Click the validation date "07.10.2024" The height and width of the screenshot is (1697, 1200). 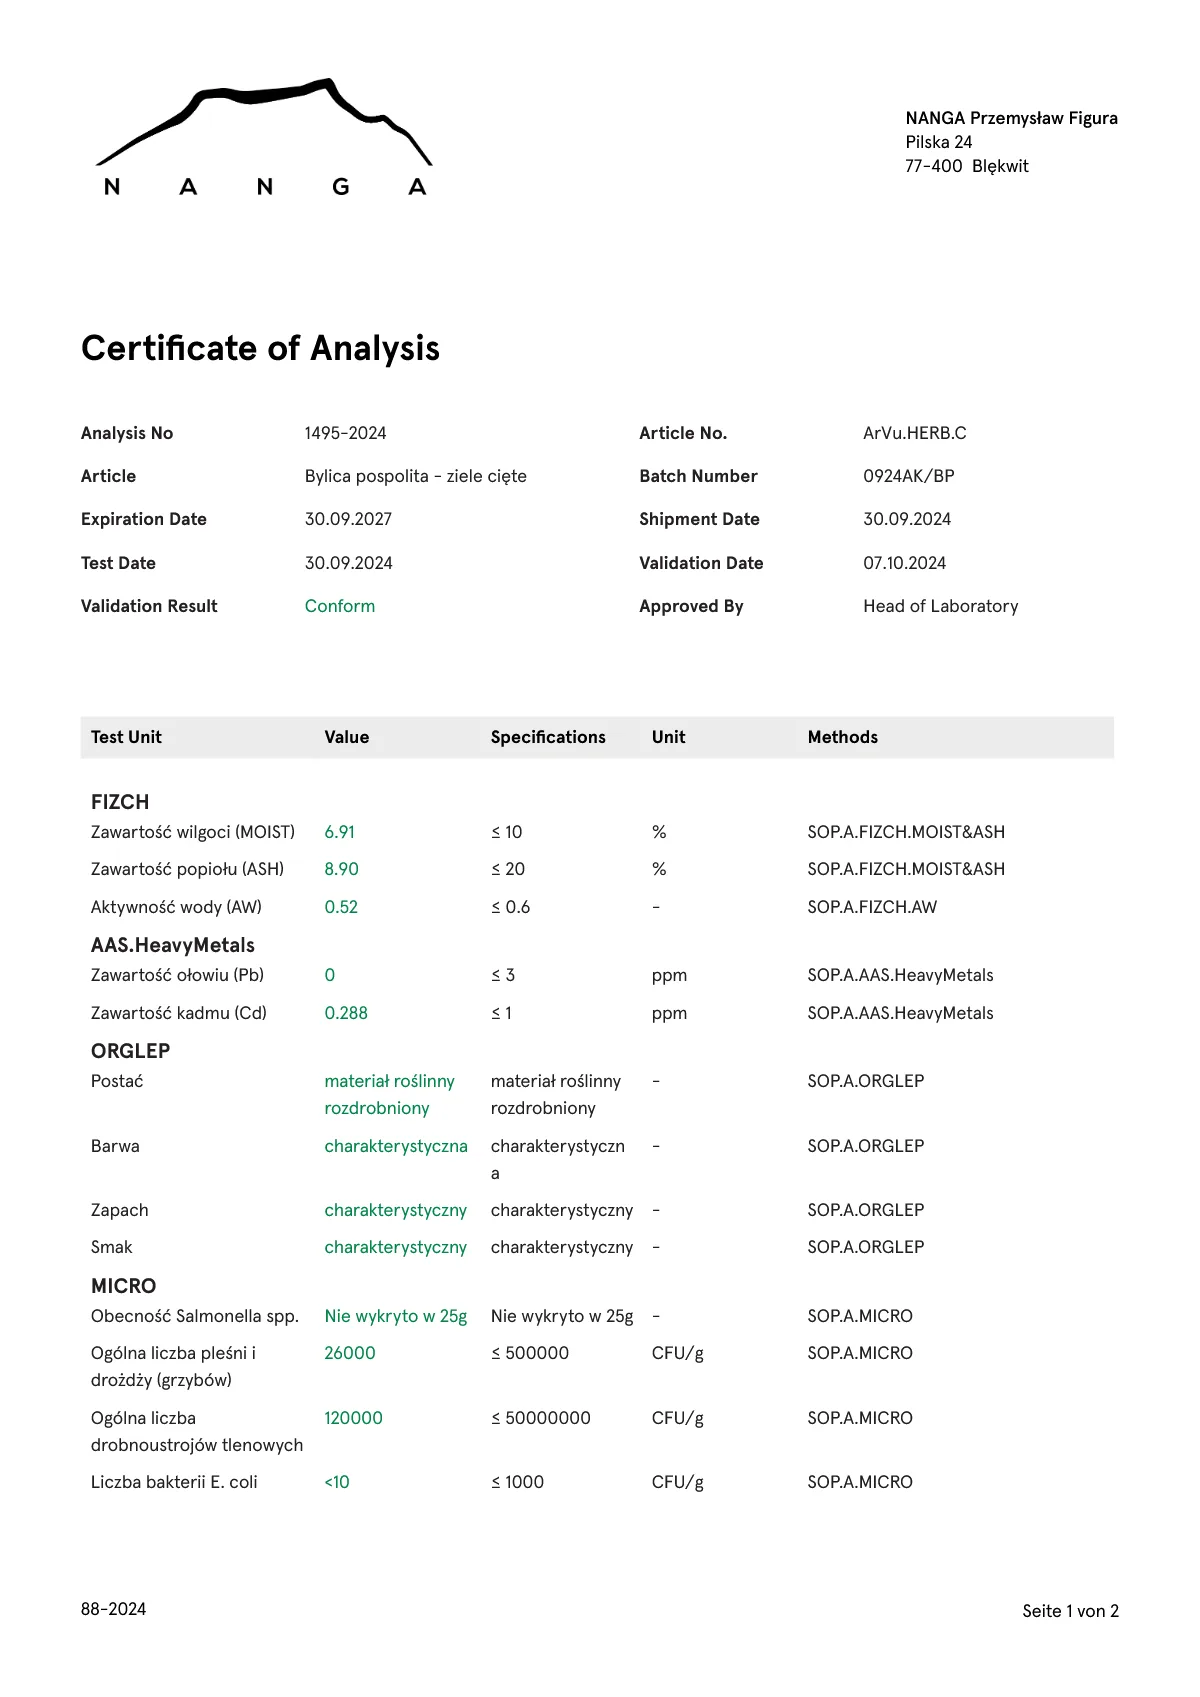[904, 563]
